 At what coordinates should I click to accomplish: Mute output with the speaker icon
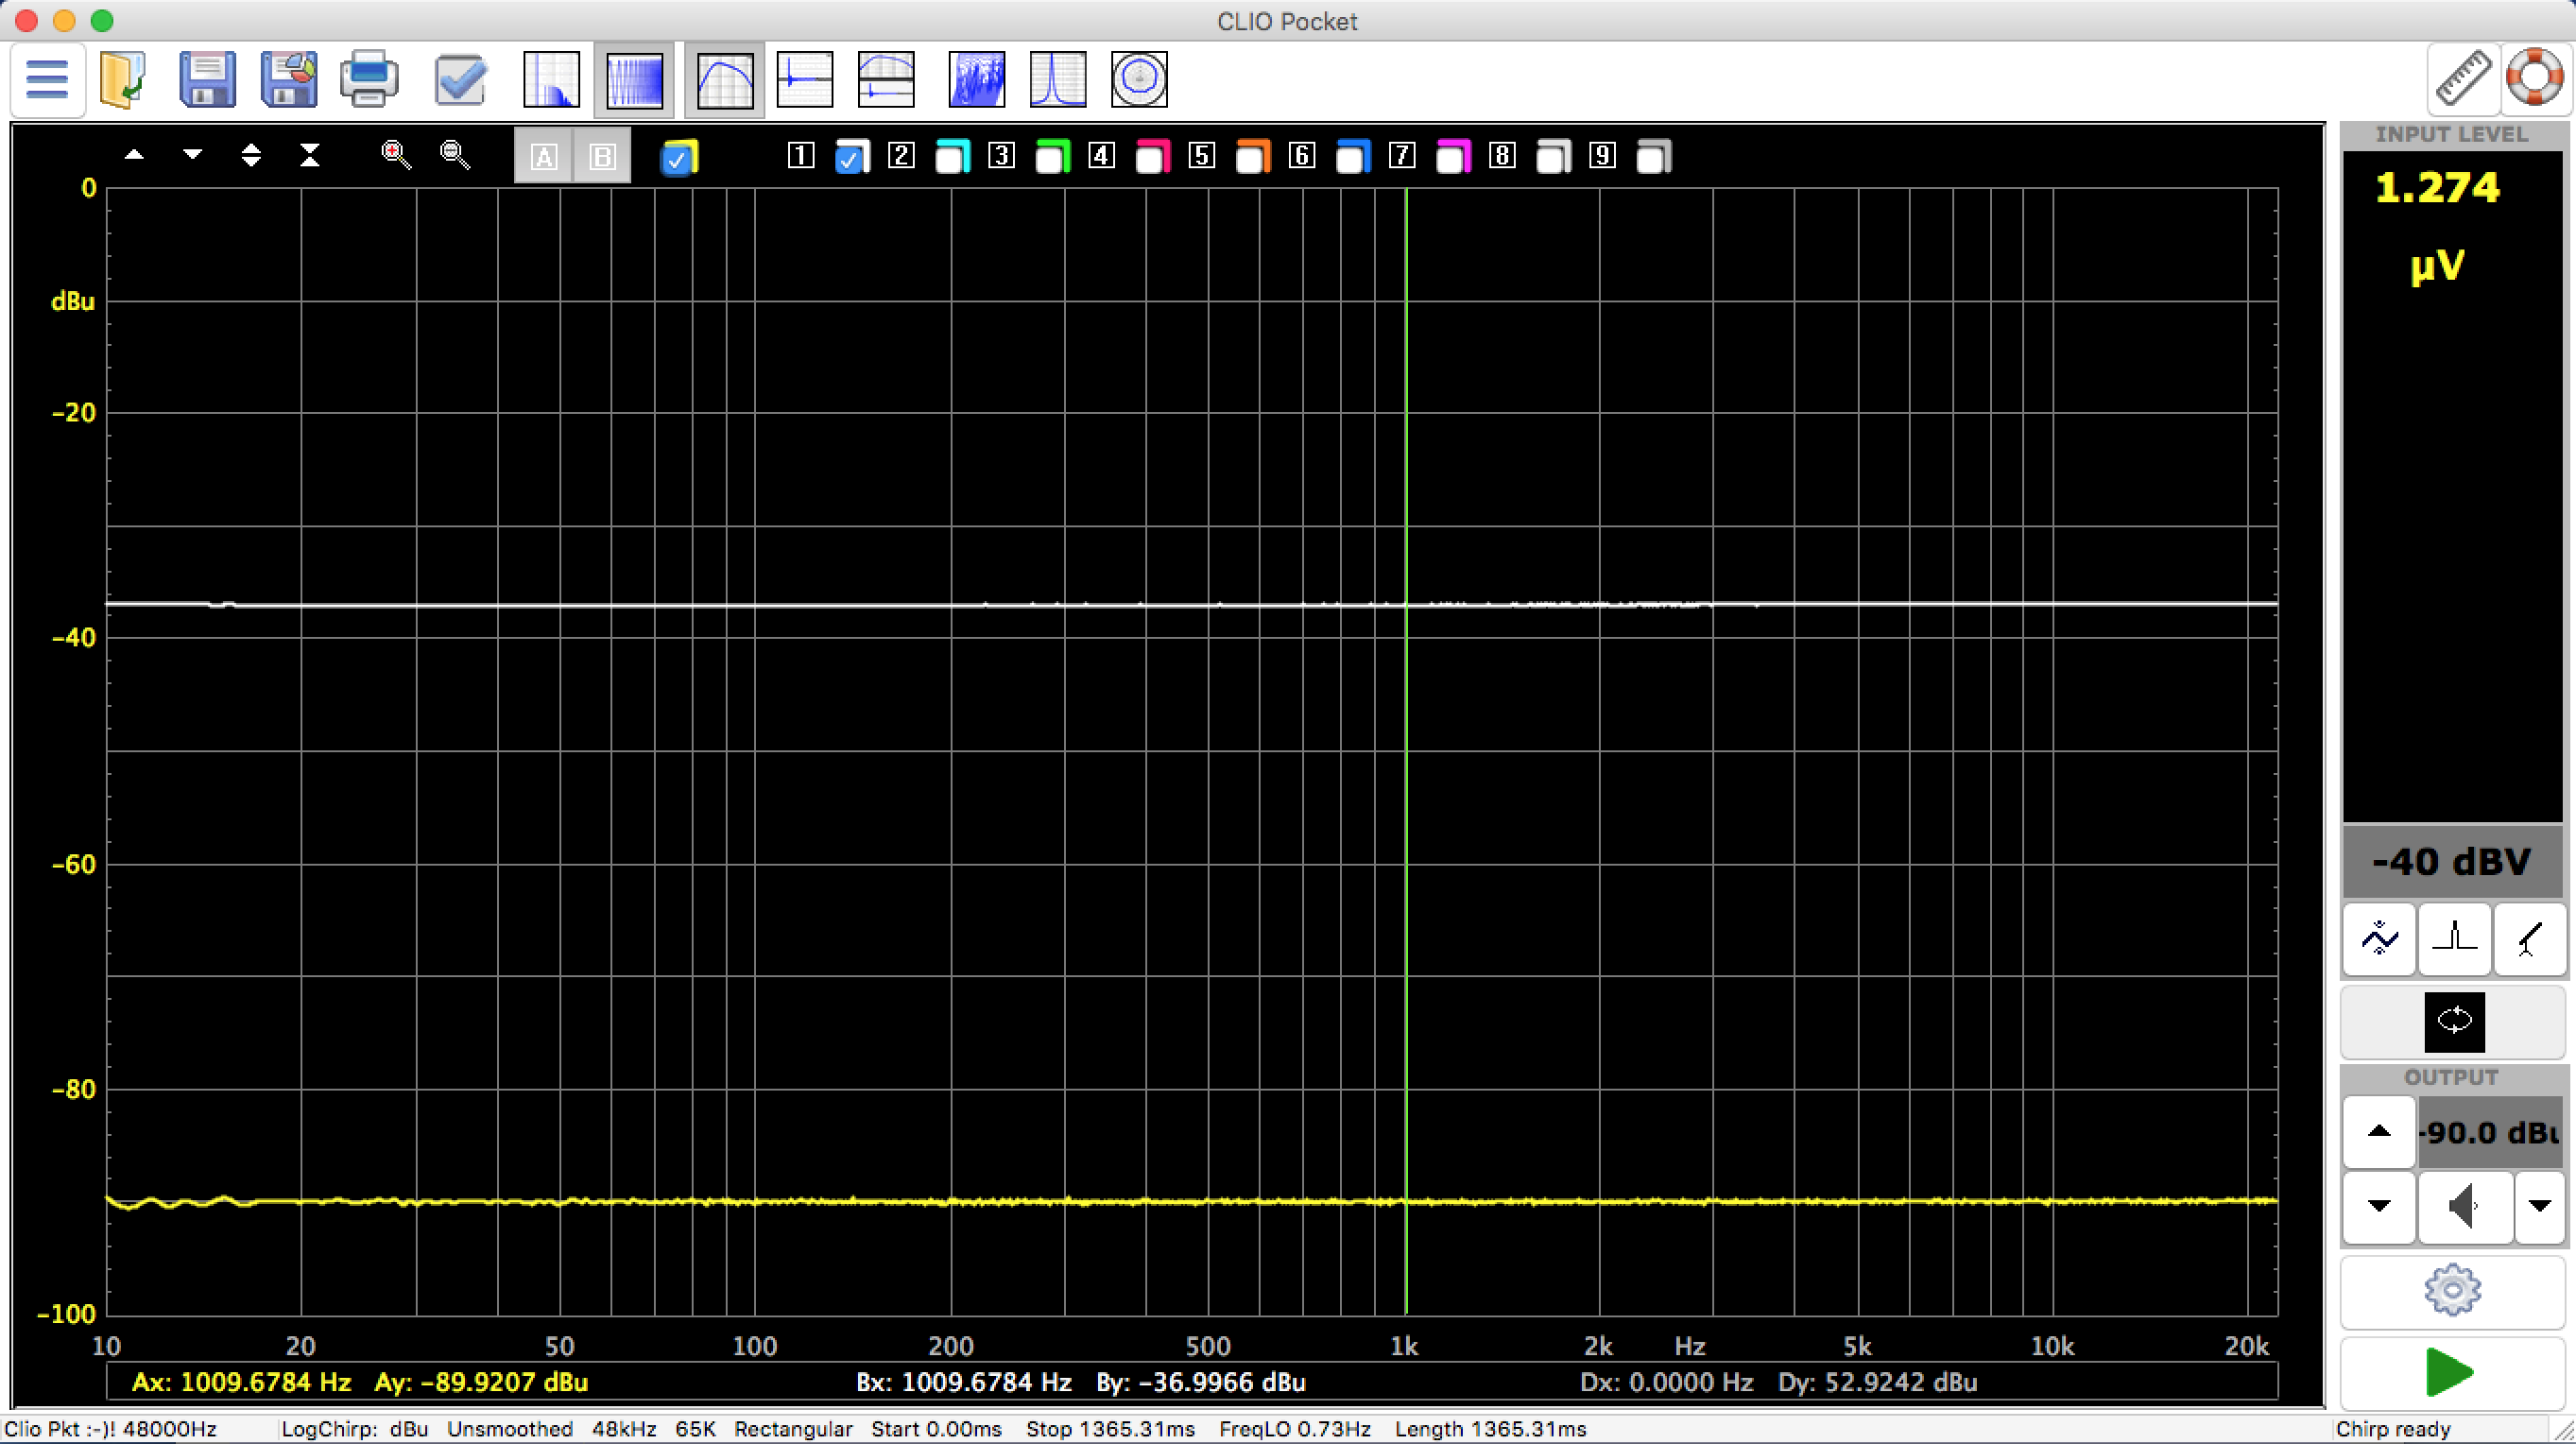(2464, 1206)
